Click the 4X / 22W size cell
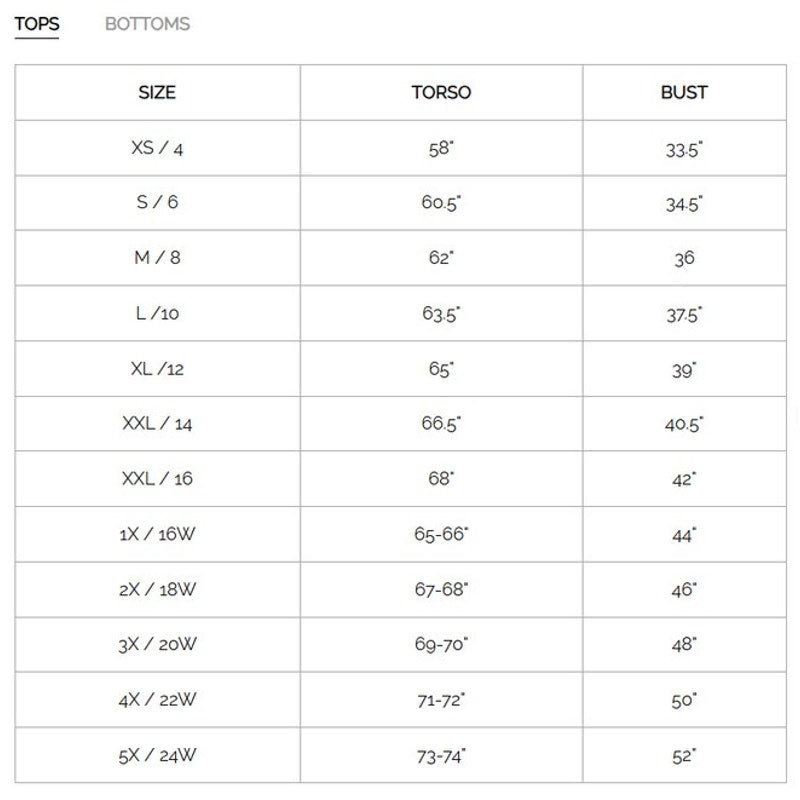This screenshot has width=800, height=800. pyautogui.click(x=157, y=699)
